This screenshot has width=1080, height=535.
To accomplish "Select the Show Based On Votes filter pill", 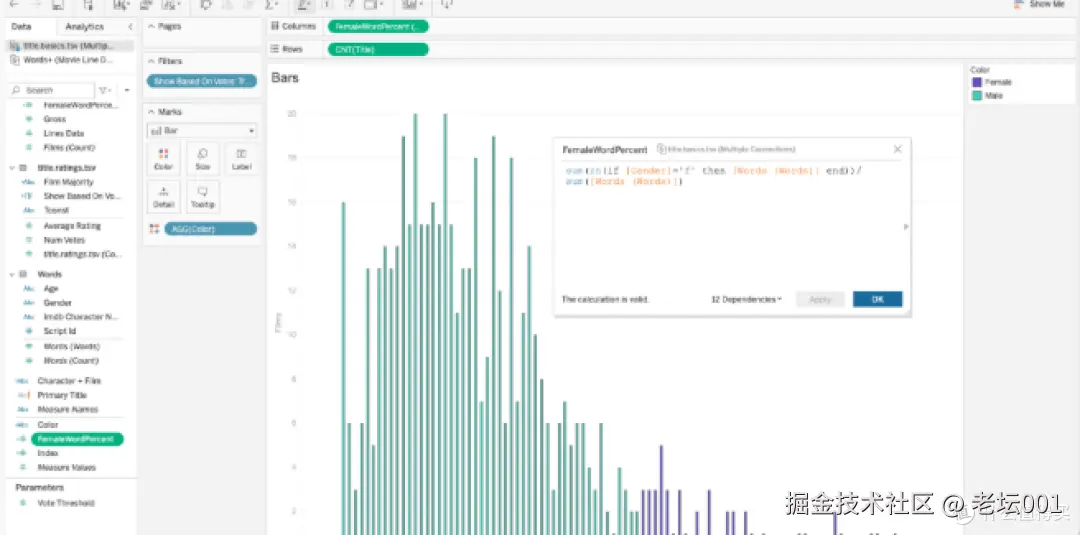I will point(201,81).
